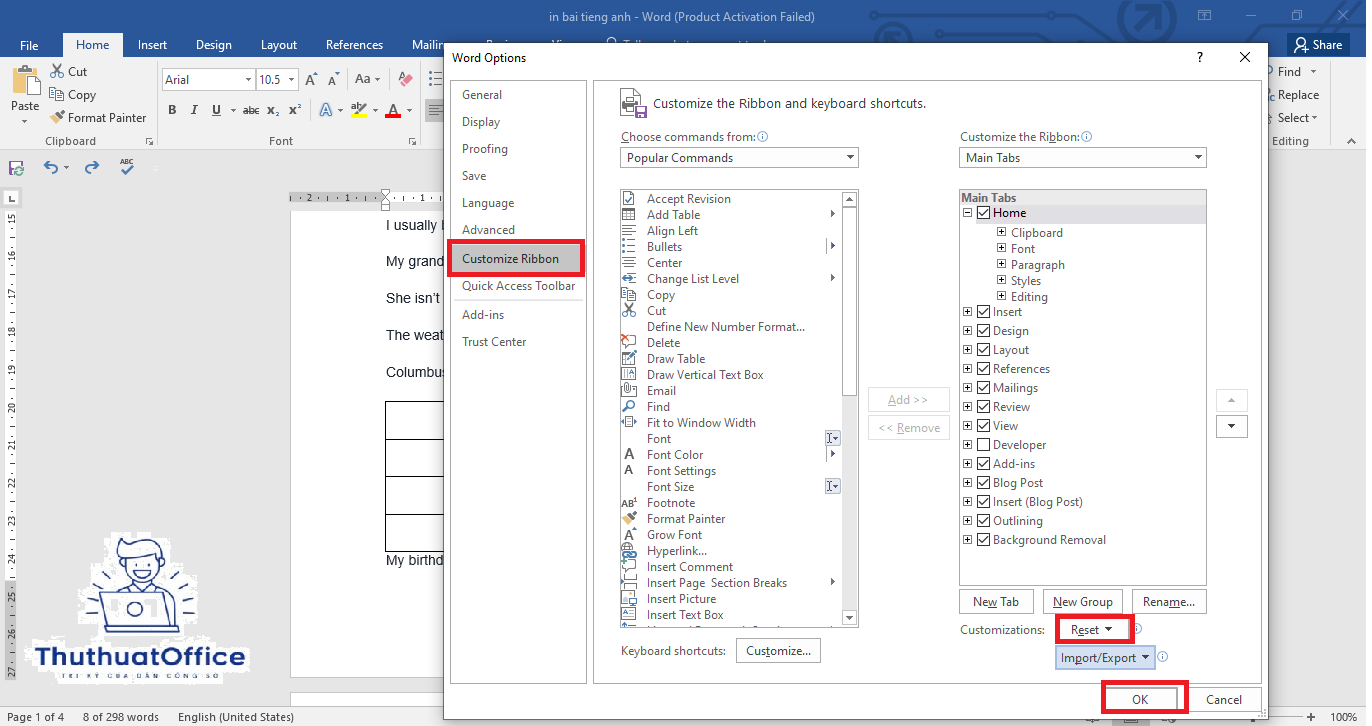1372x726 pixels.
Task: Click Customize keyboard shortcuts button
Action: pyautogui.click(x=778, y=651)
